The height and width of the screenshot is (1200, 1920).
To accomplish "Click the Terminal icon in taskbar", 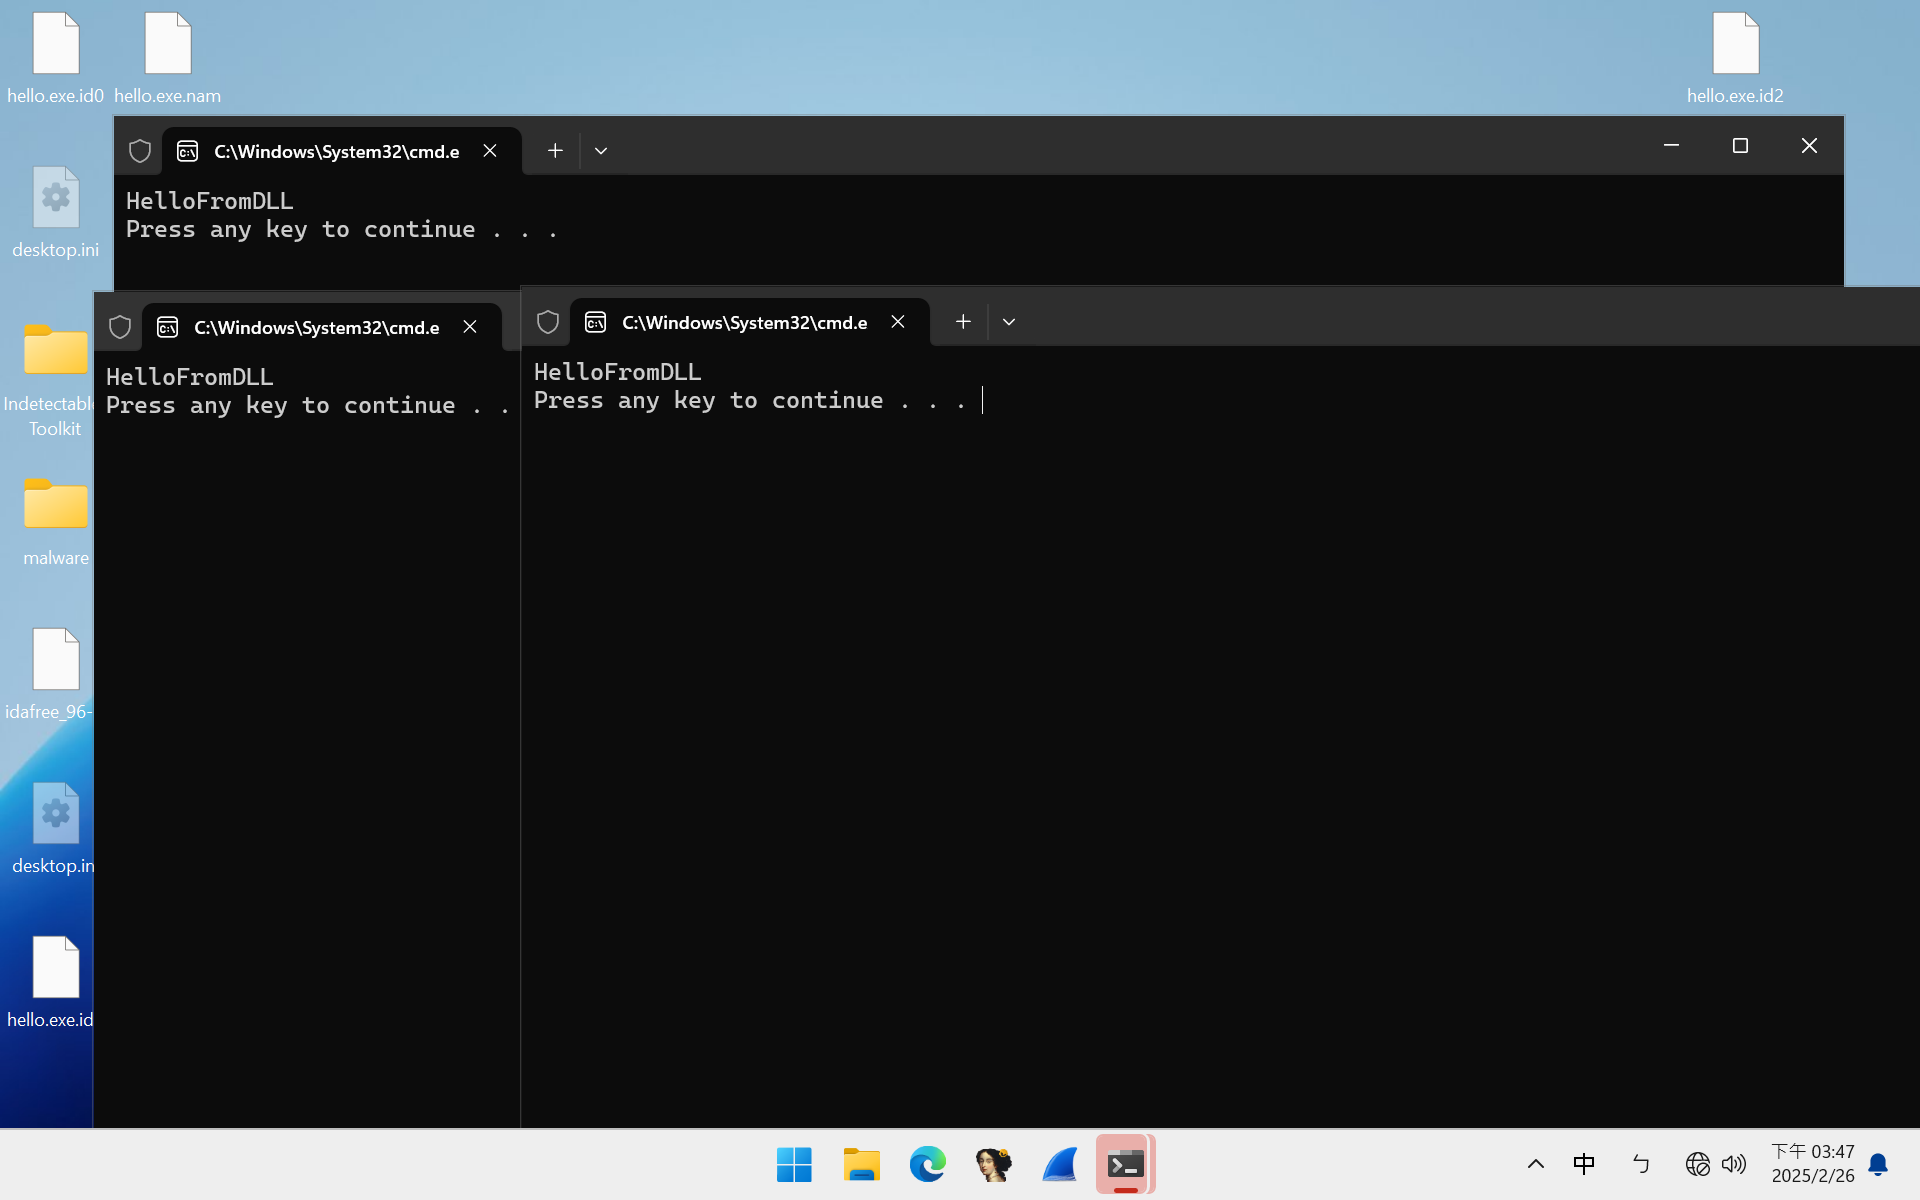I will click(x=1125, y=1164).
